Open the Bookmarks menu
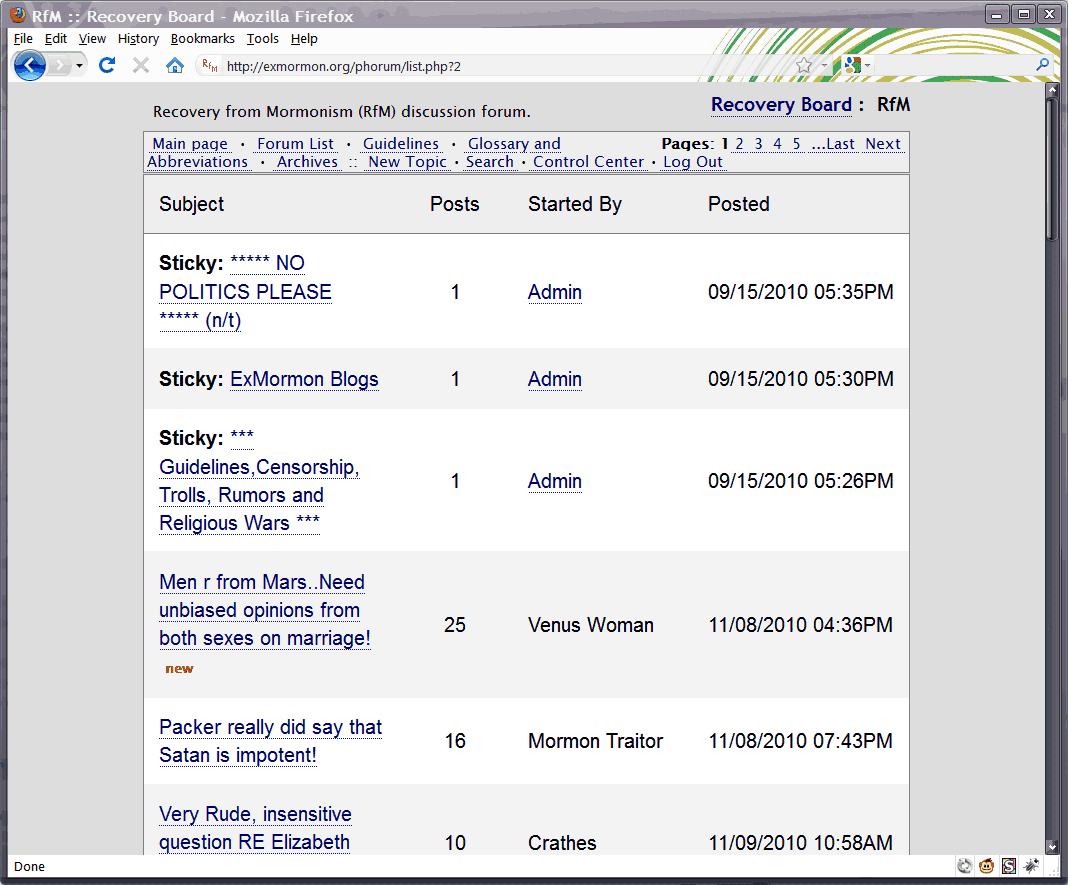This screenshot has height=885, width=1068. [202, 39]
